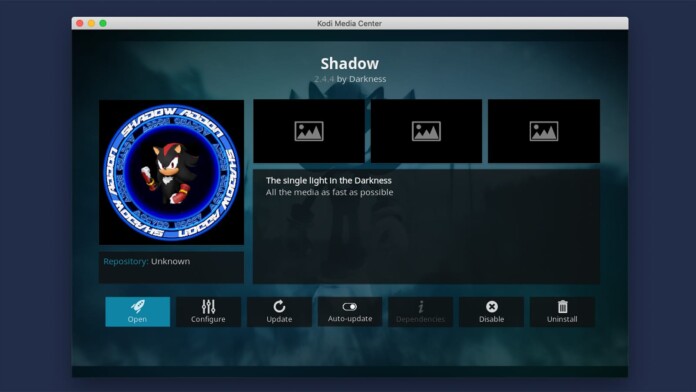The width and height of the screenshot is (696, 392).
Task: Click the Kodi Media Center title bar text
Action: 349,24
